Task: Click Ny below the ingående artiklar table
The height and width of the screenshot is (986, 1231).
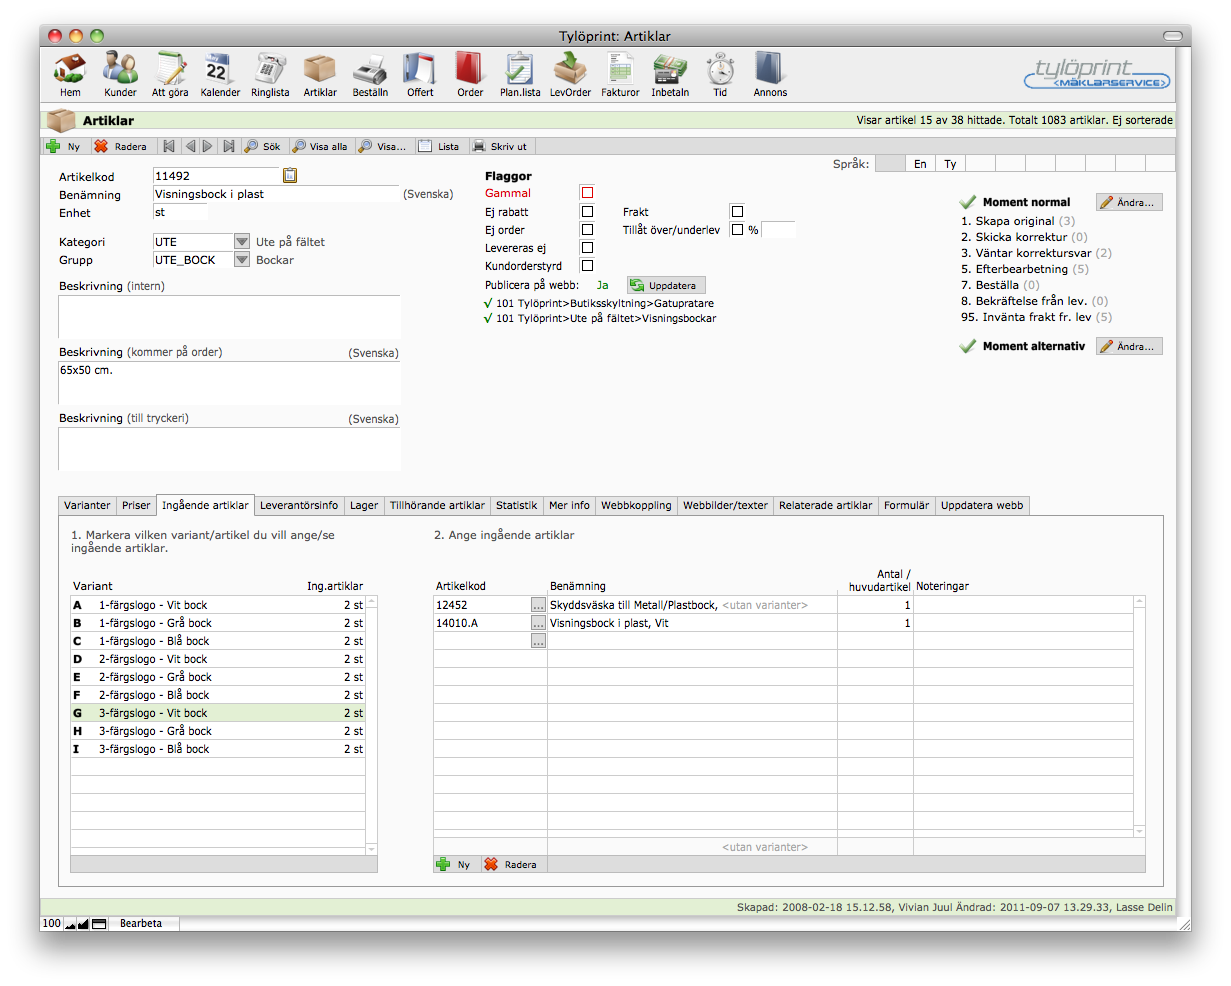Action: pyautogui.click(x=454, y=865)
